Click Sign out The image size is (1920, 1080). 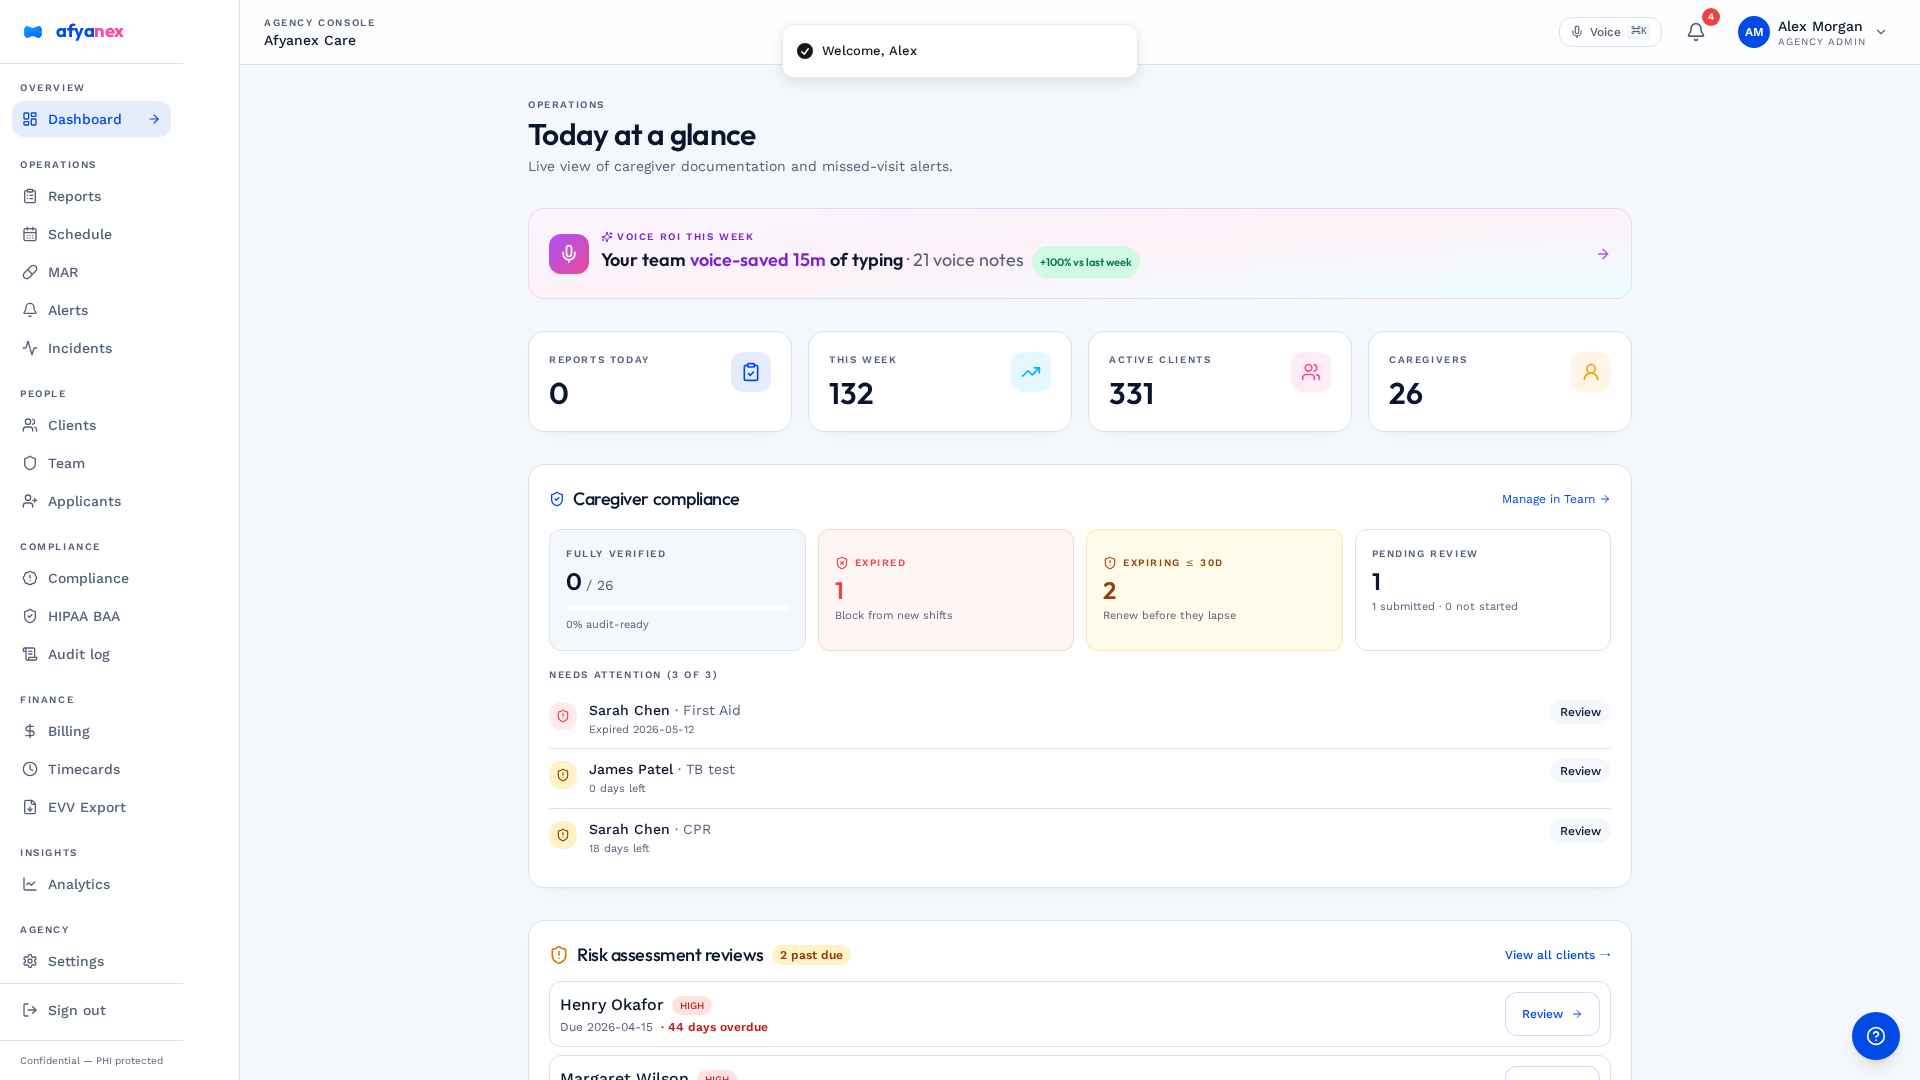tap(91, 1010)
